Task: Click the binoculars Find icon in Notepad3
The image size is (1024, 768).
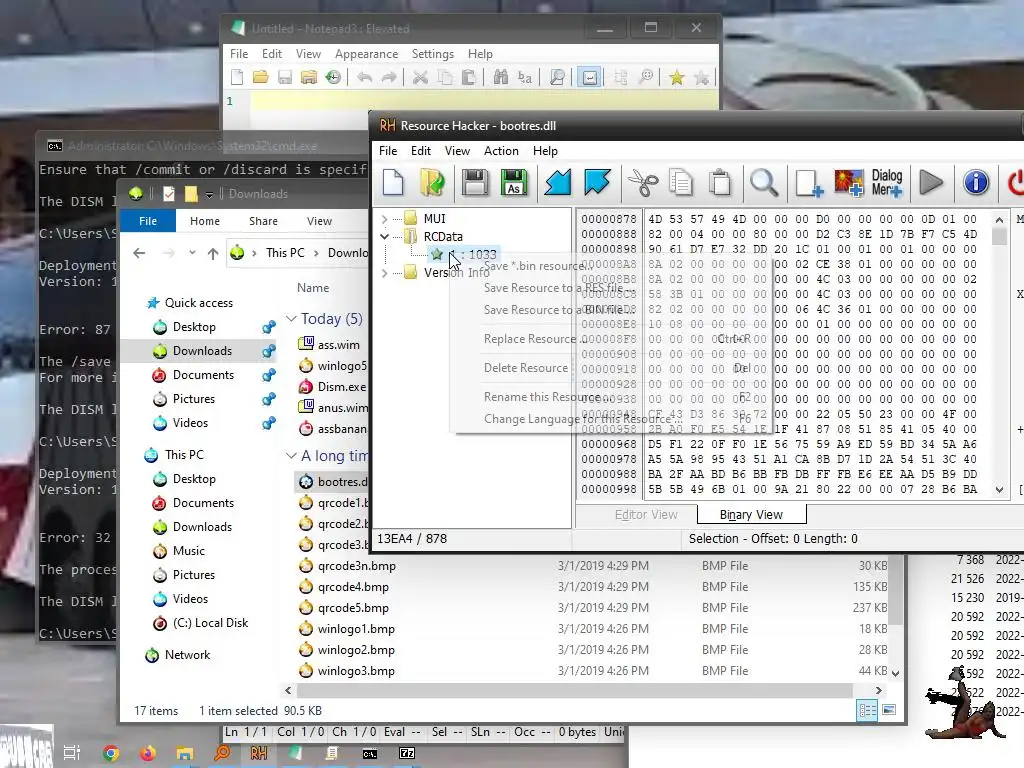Action: tap(501, 78)
